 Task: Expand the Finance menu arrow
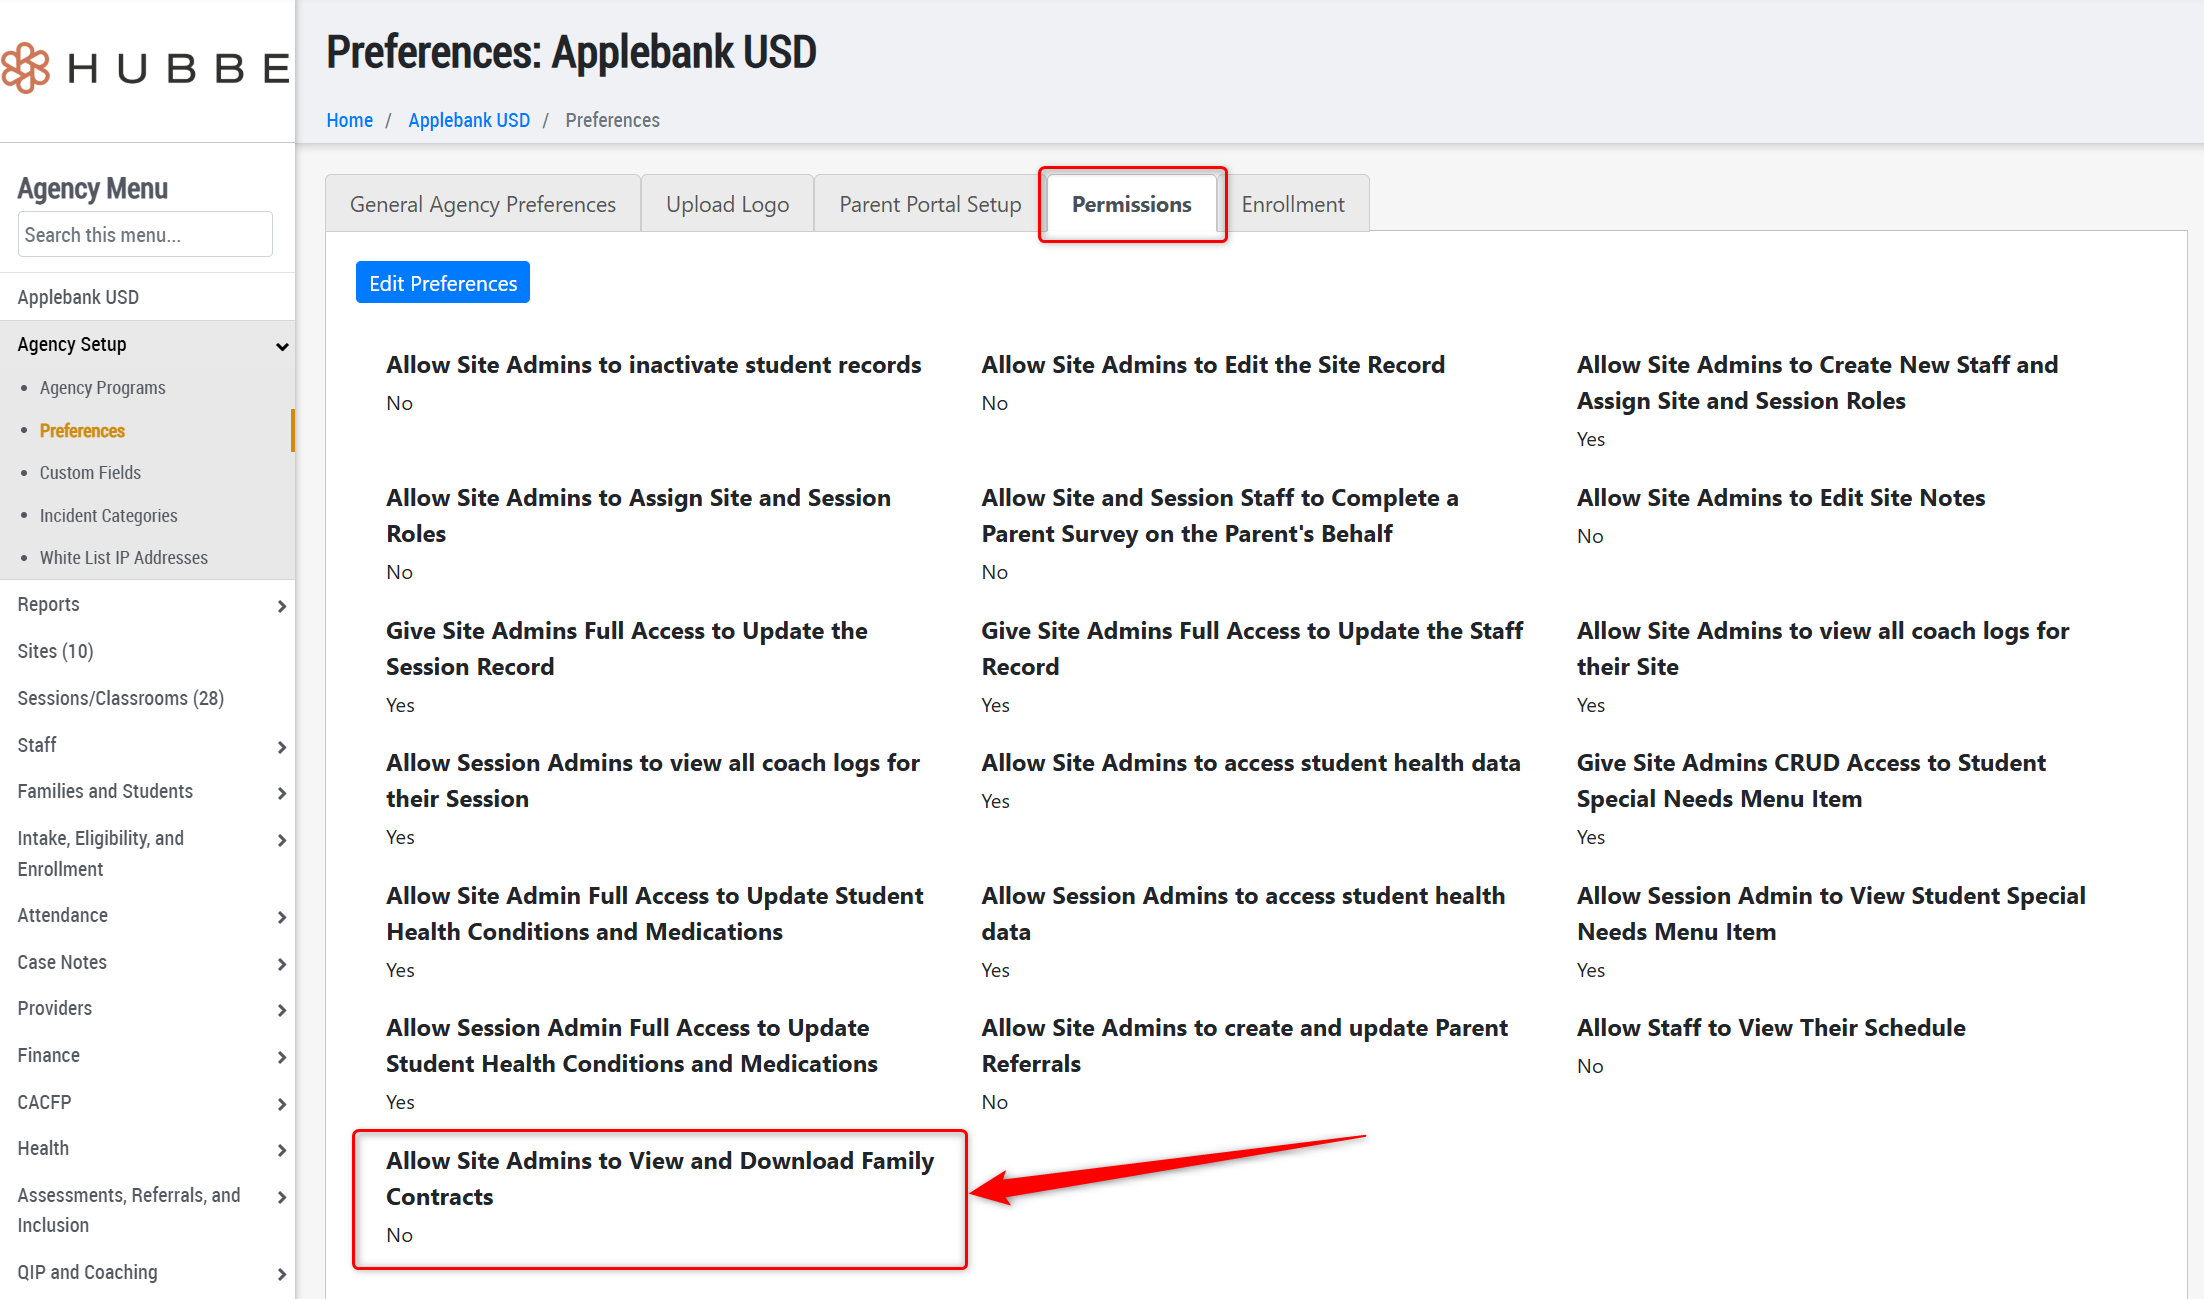[282, 1057]
